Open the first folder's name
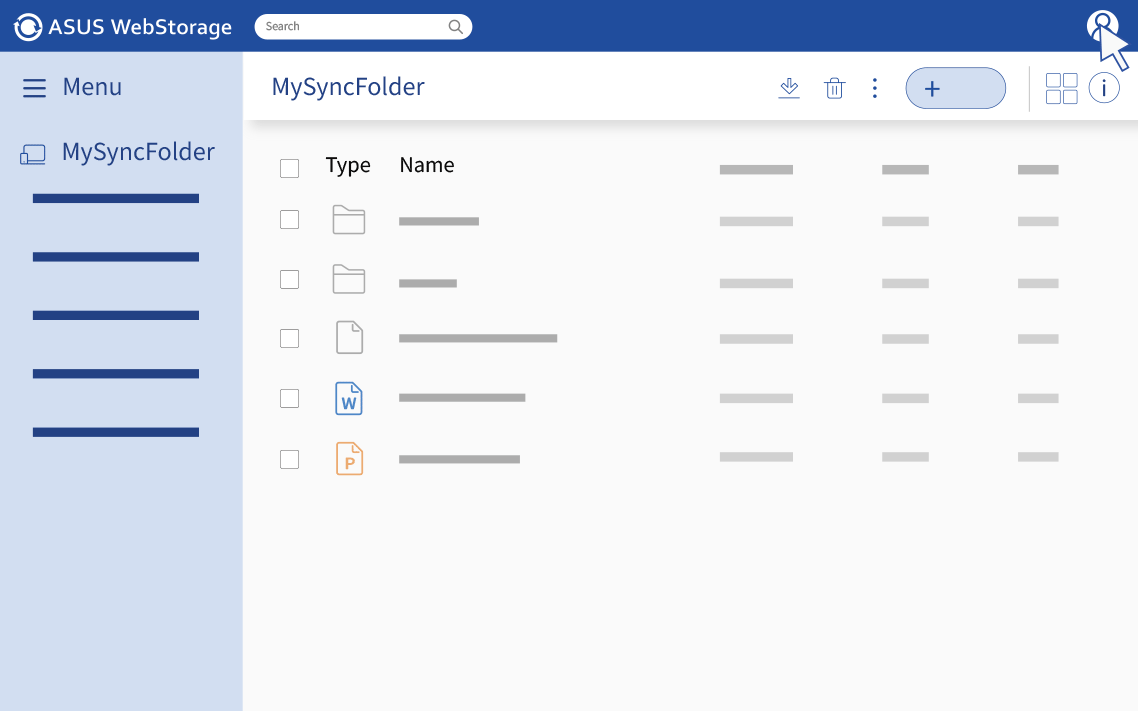The image size is (1138, 711). (x=439, y=221)
